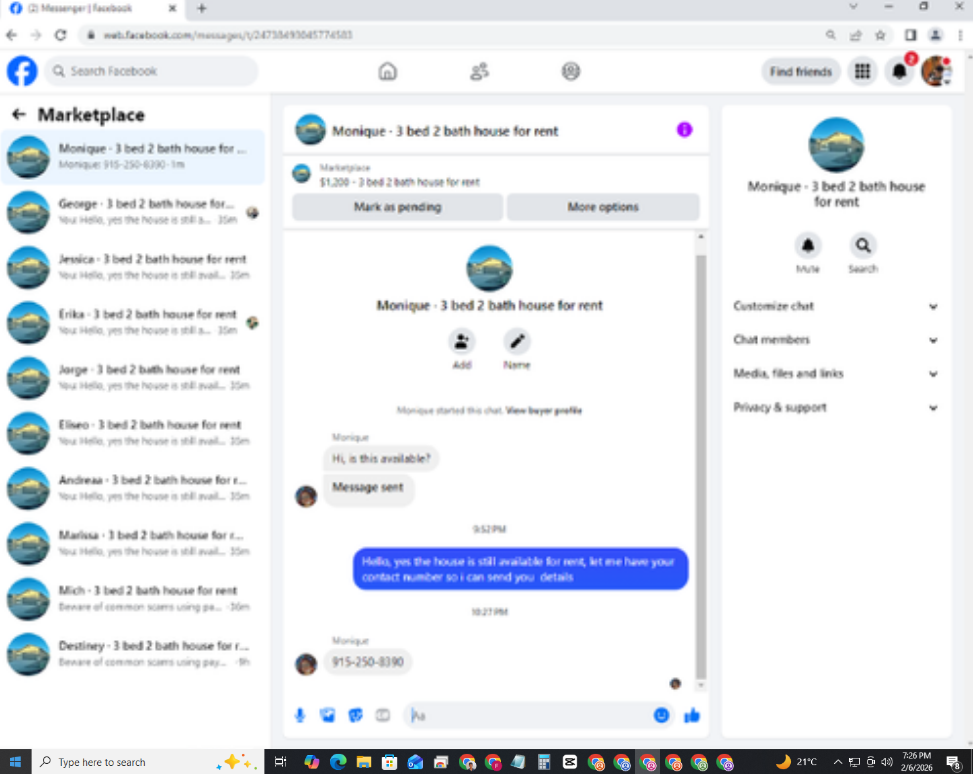Click Add people icon in chat
Screen dimensions: 973x774
click(461, 341)
